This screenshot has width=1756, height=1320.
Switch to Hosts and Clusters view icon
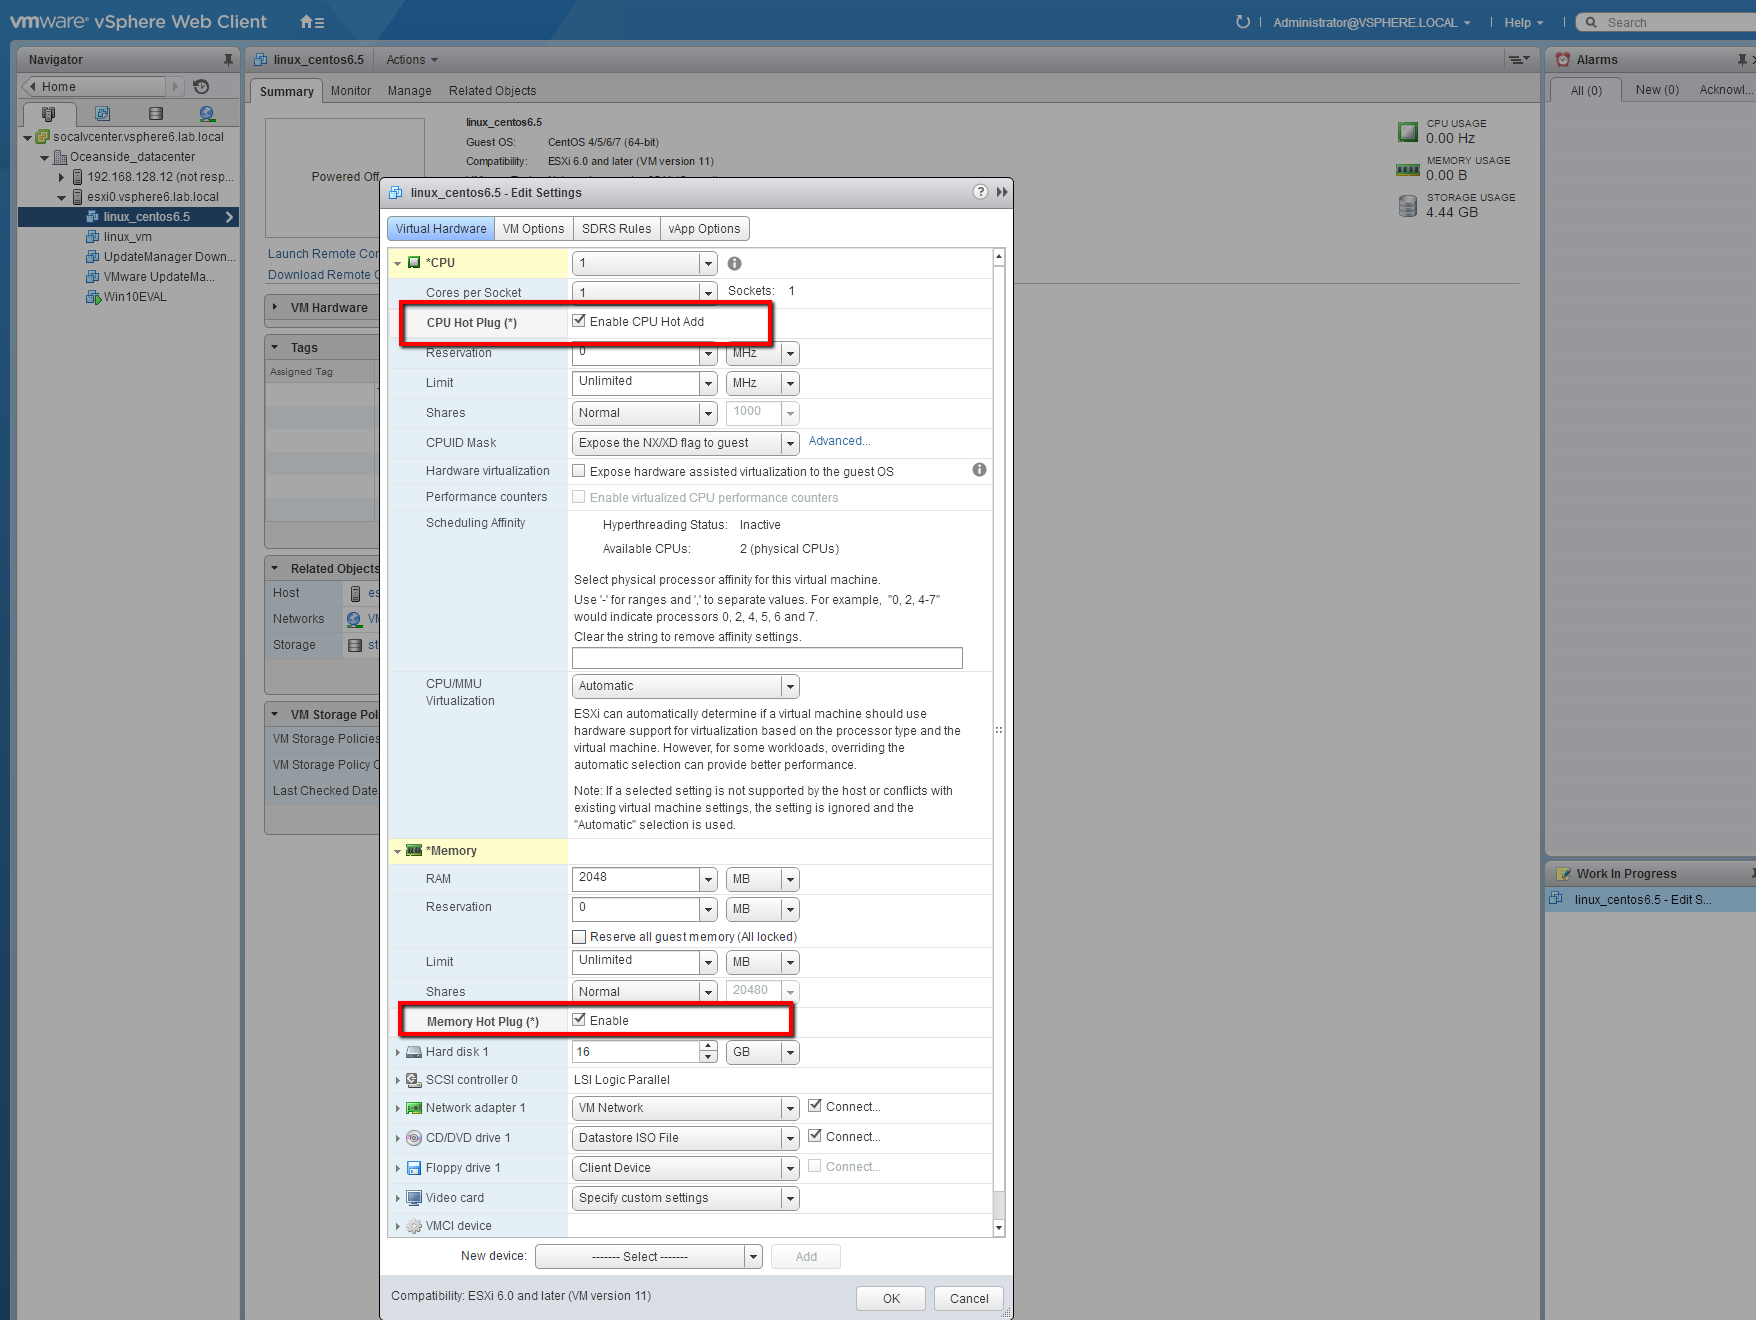48,114
